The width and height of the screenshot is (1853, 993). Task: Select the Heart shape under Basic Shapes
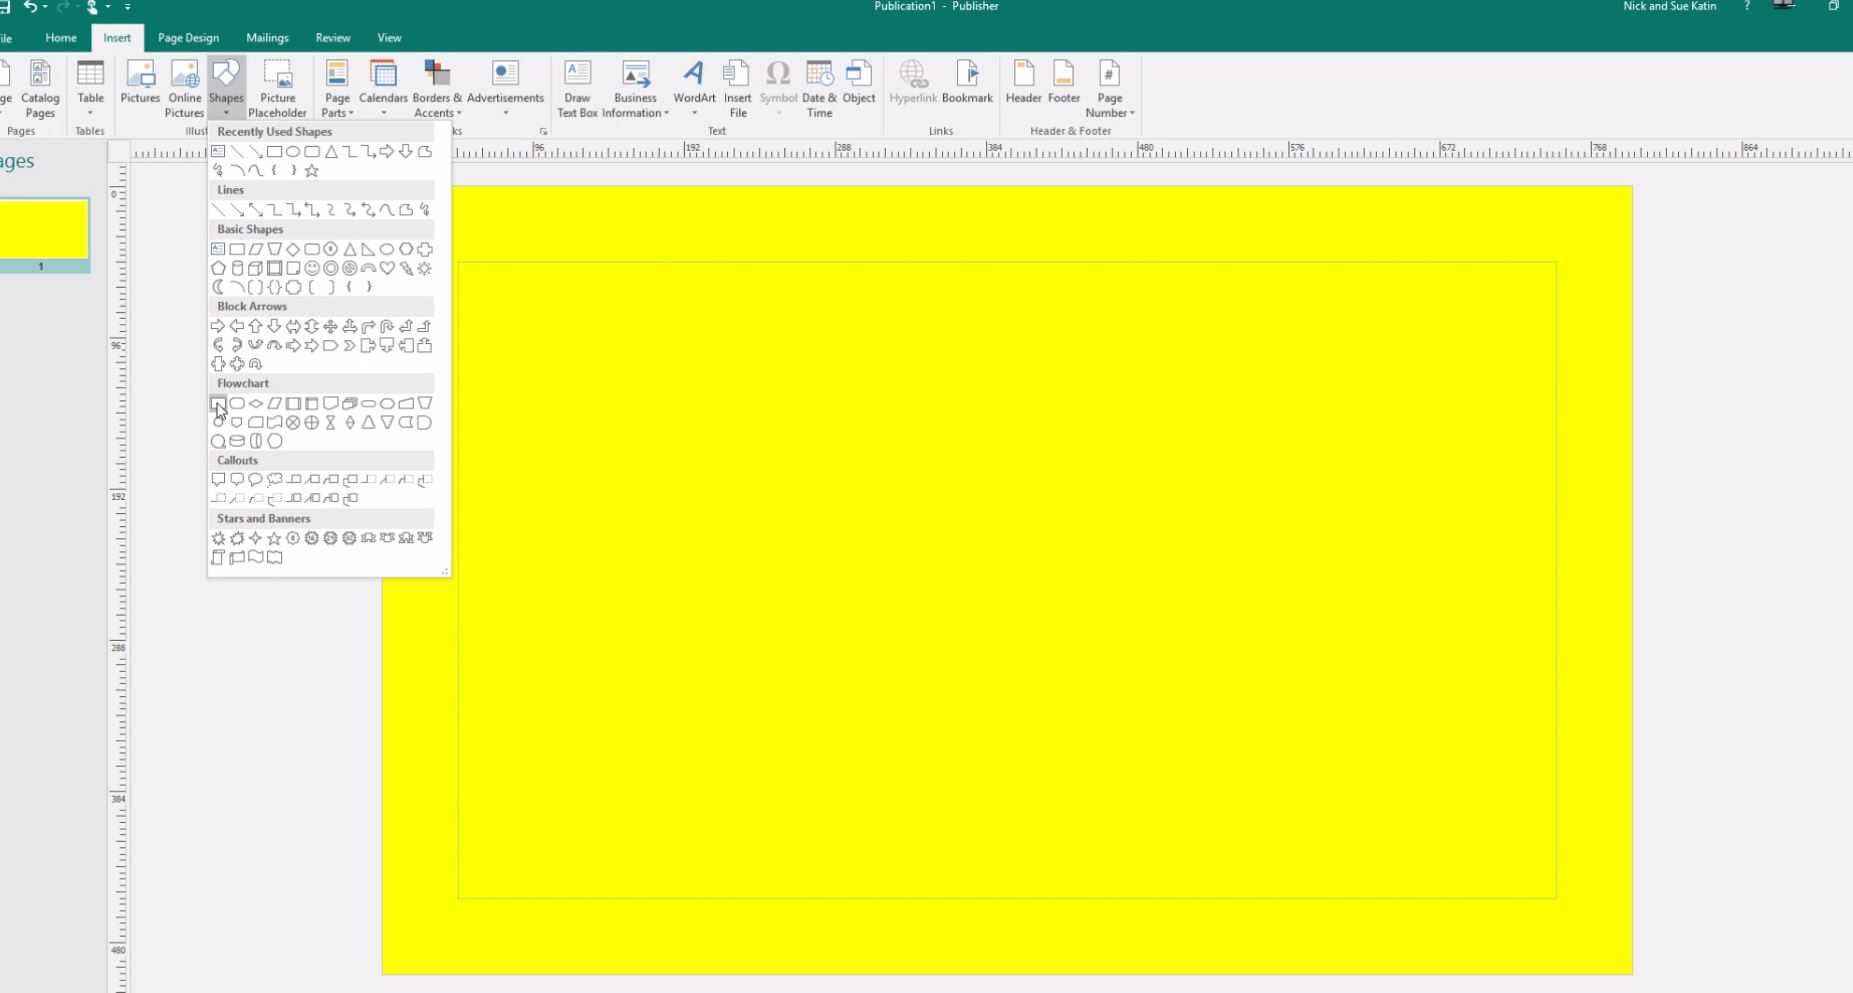click(388, 268)
